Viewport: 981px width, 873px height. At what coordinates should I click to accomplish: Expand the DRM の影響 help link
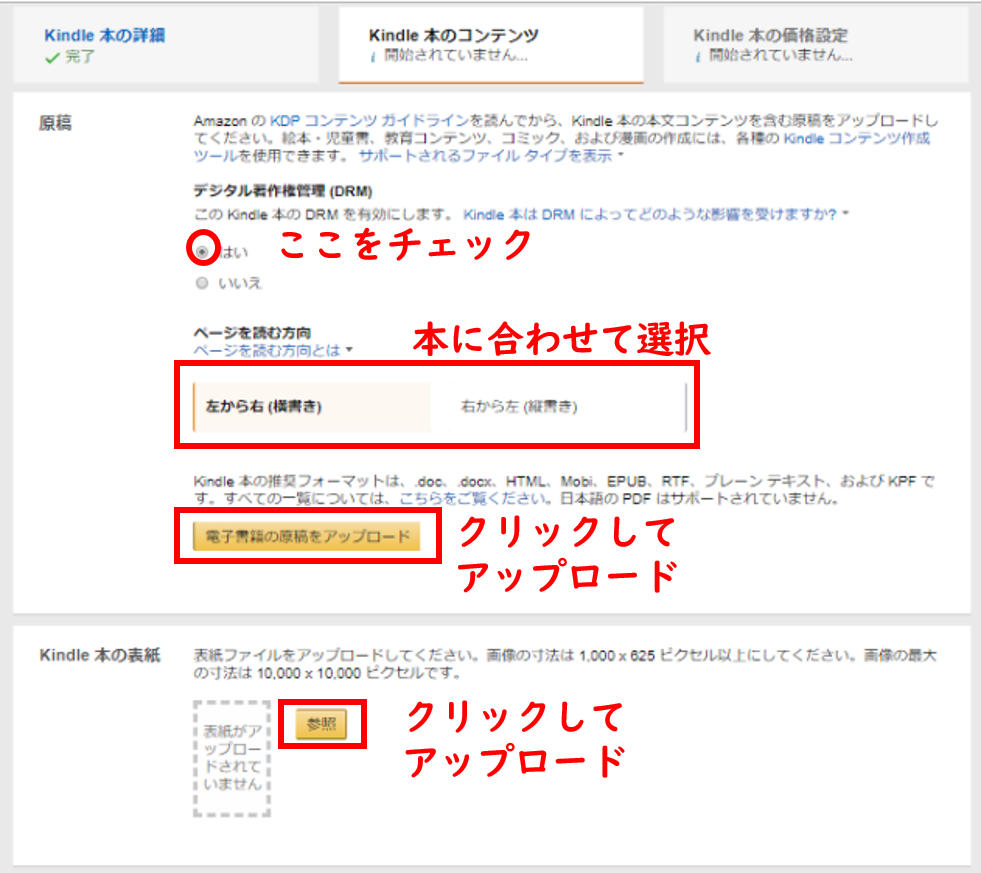tap(655, 215)
